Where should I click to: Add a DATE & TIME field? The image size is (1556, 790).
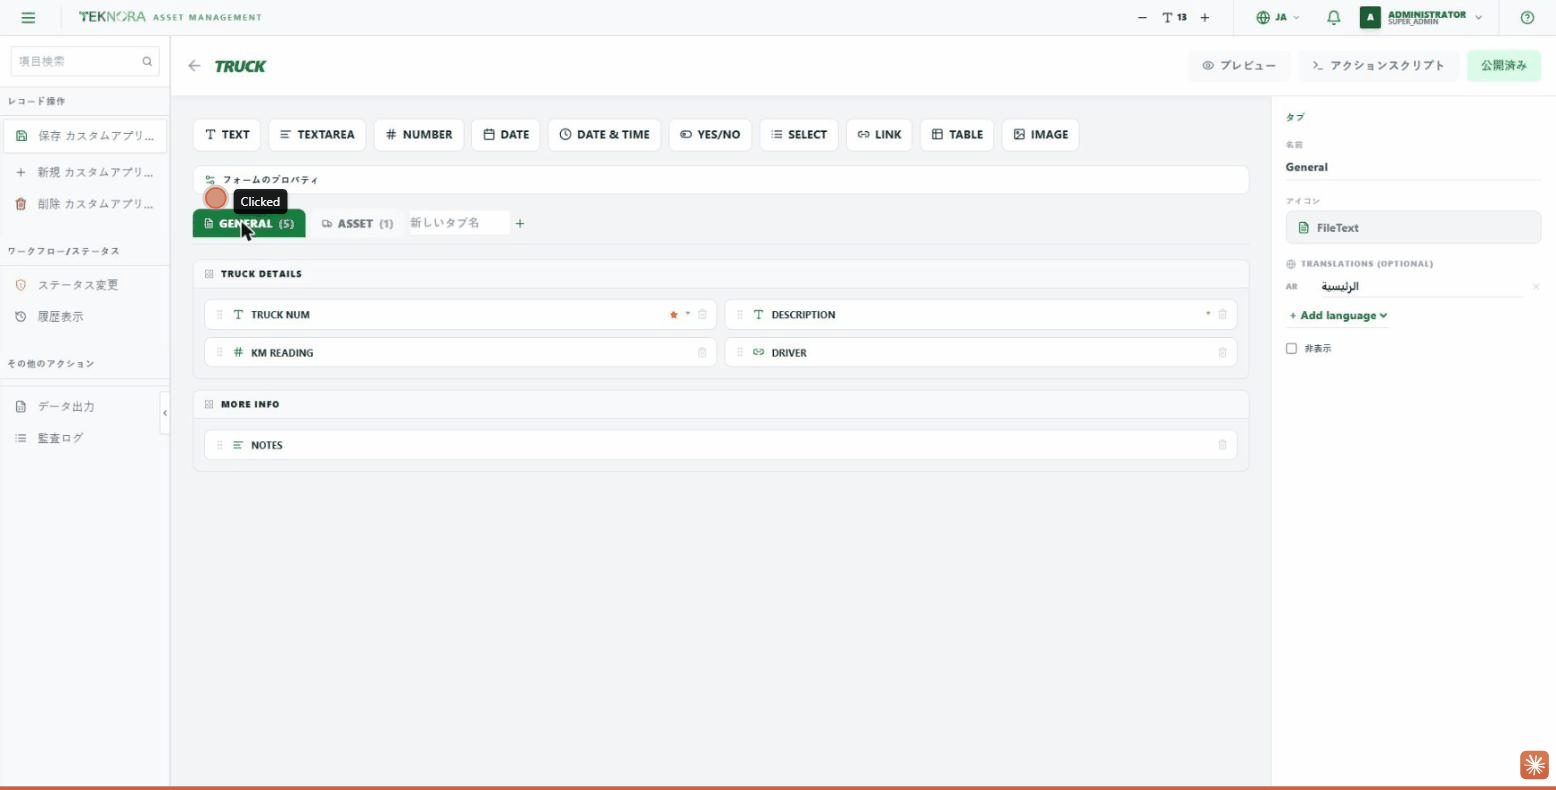(x=604, y=134)
